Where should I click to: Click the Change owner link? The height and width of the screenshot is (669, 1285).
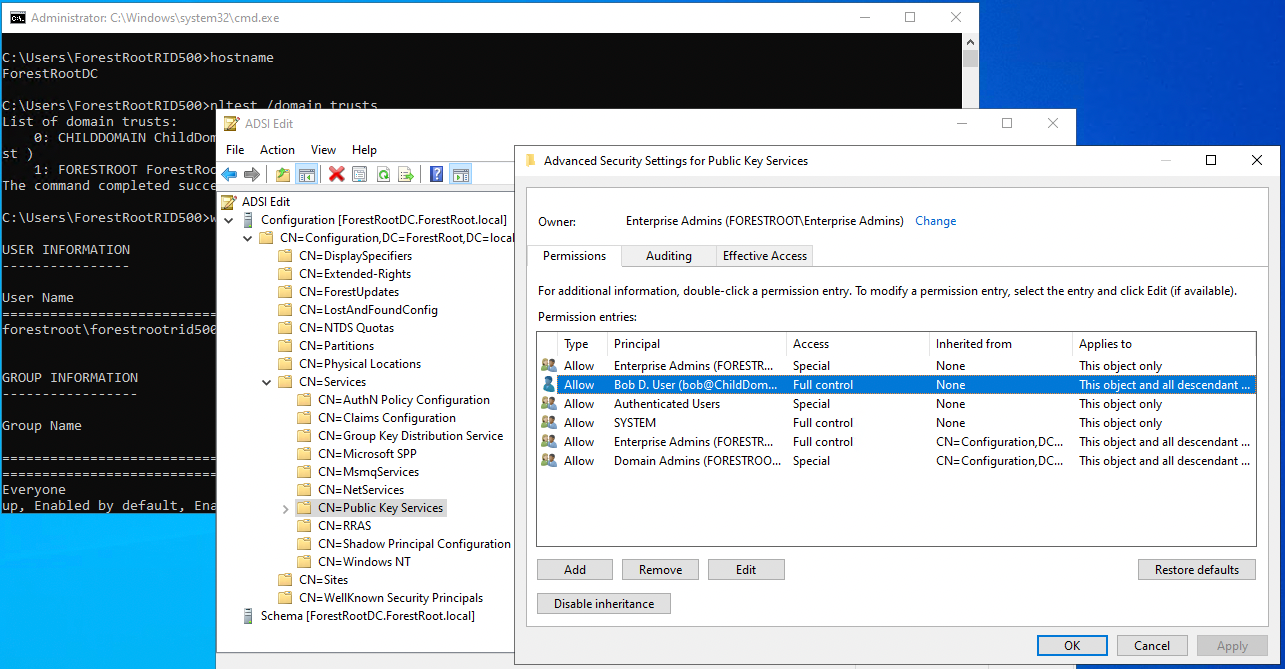[936, 221]
